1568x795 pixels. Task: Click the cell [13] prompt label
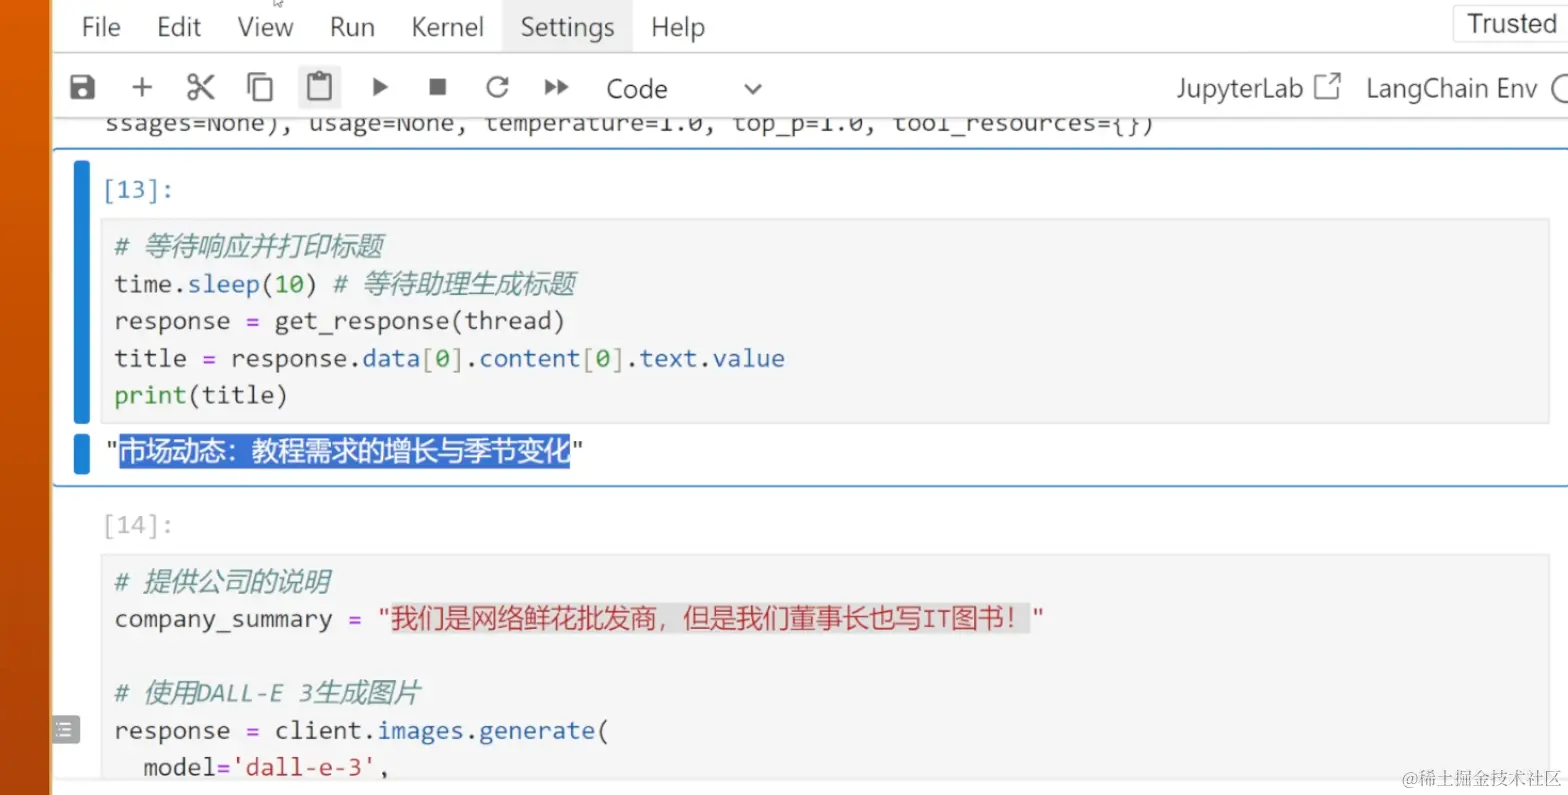tap(138, 190)
